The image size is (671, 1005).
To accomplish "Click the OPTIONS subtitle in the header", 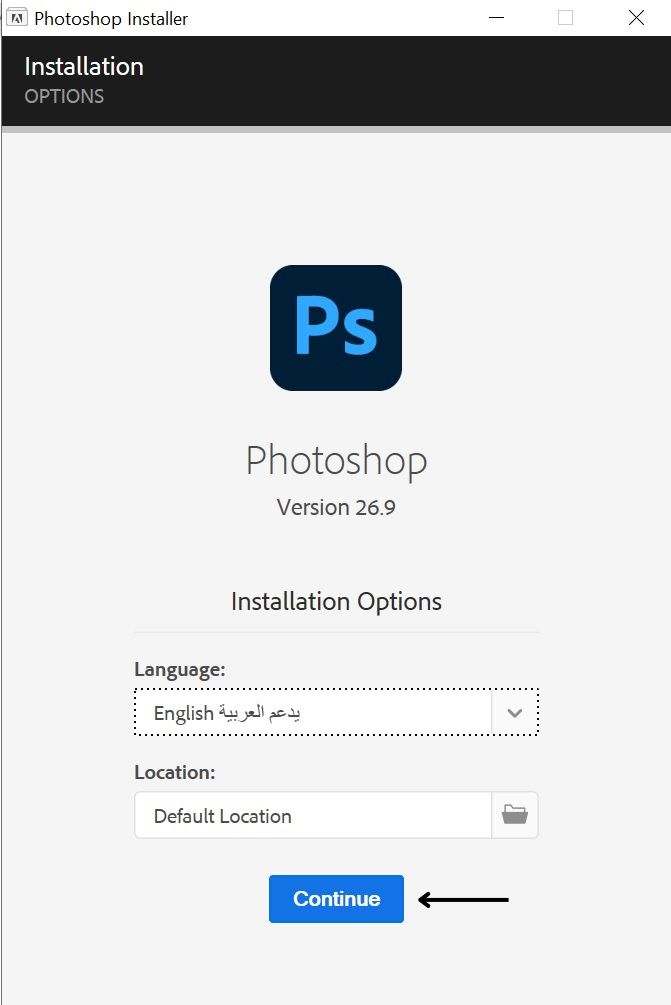I will pyautogui.click(x=64, y=96).
